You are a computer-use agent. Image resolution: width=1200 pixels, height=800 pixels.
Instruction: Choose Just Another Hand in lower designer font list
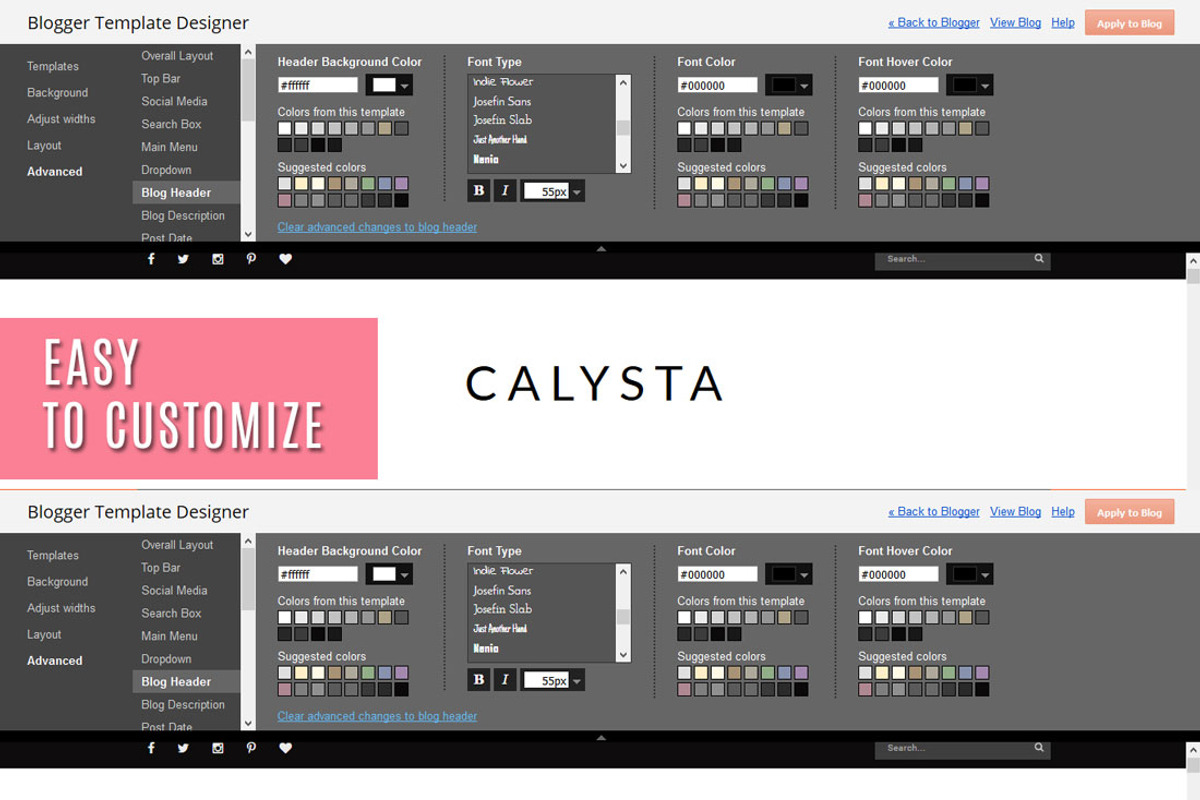pyautogui.click(x=500, y=629)
